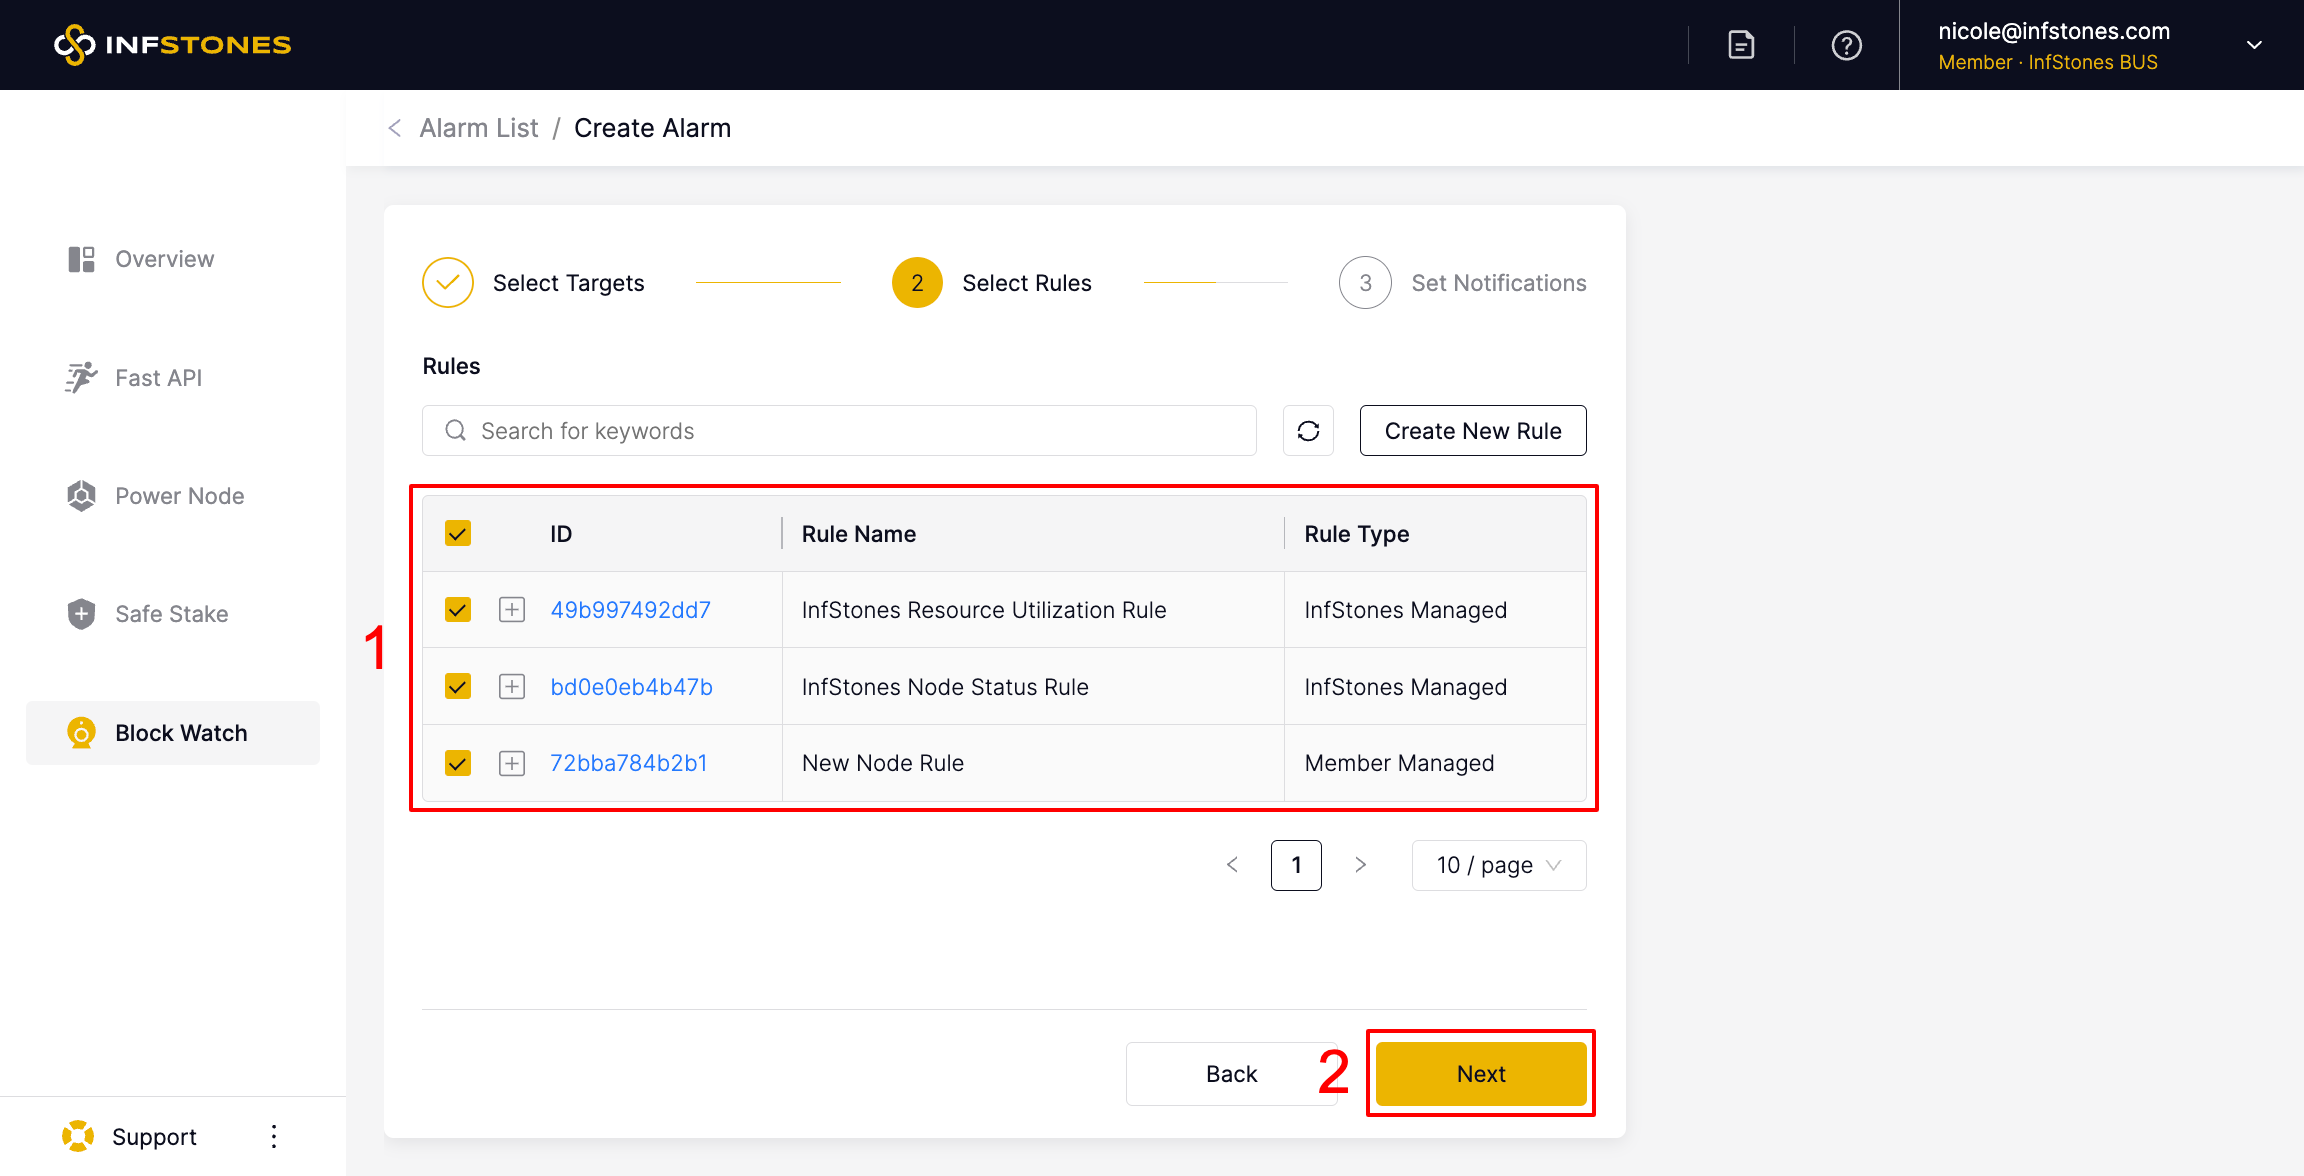
Task: Open the account dropdown chevron
Action: (2254, 45)
